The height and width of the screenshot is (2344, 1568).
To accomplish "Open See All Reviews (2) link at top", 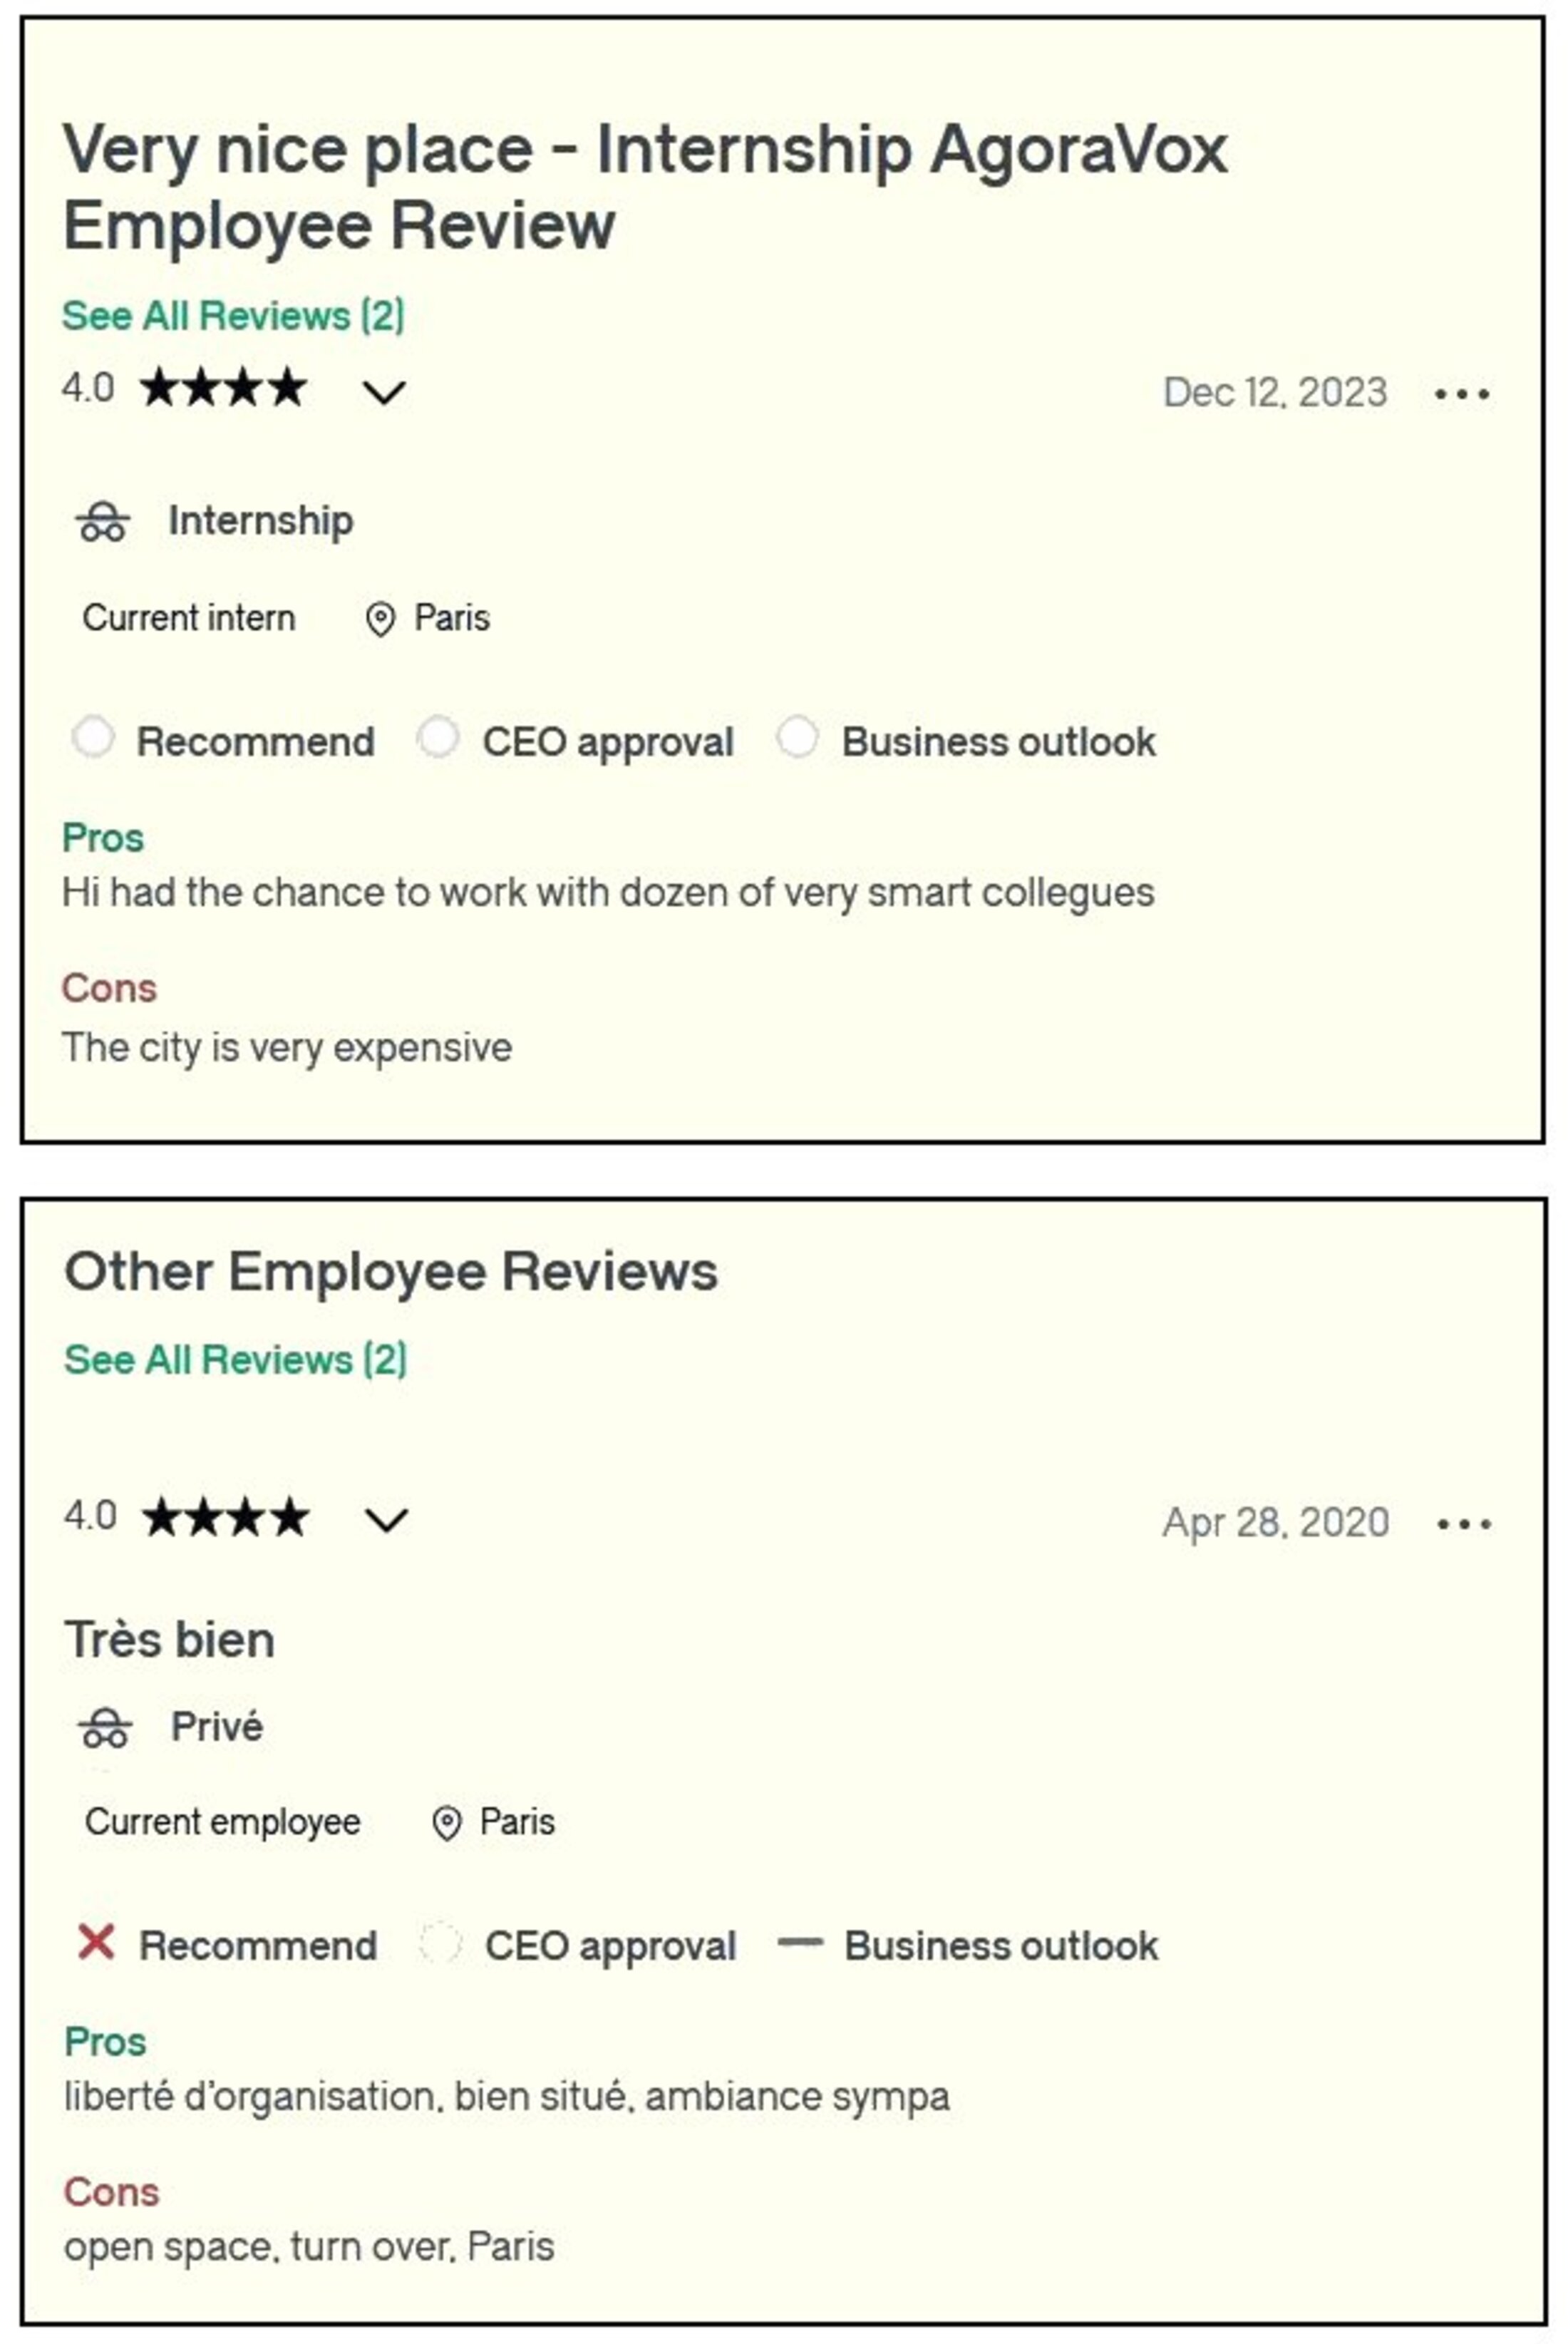I will pyautogui.click(x=233, y=316).
